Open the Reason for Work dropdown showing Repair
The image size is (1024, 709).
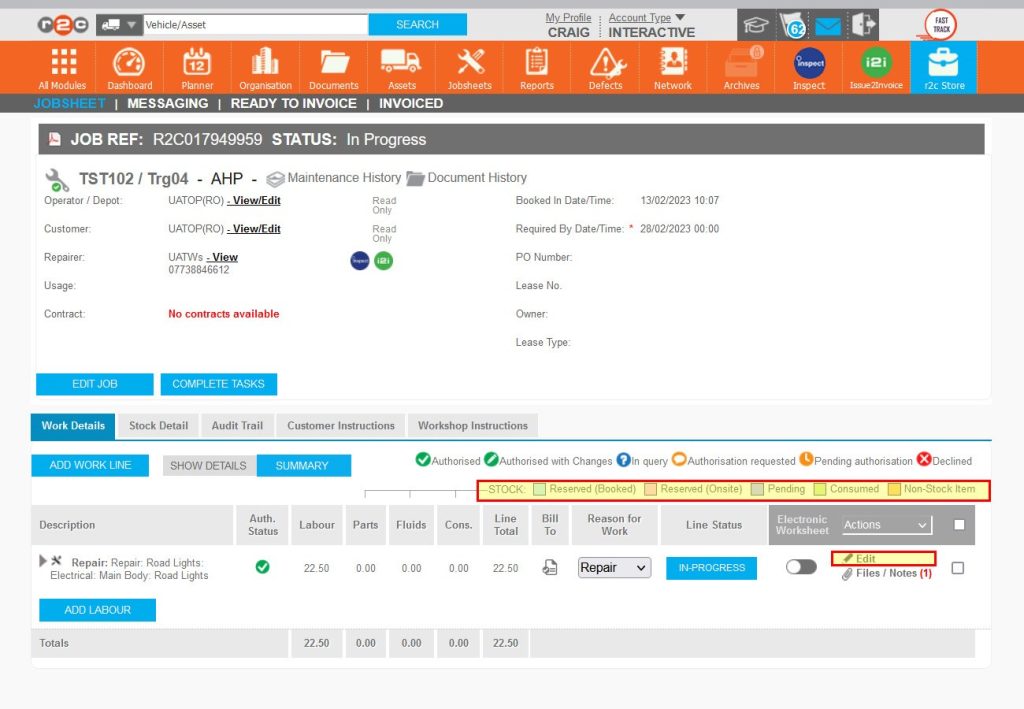coord(613,567)
